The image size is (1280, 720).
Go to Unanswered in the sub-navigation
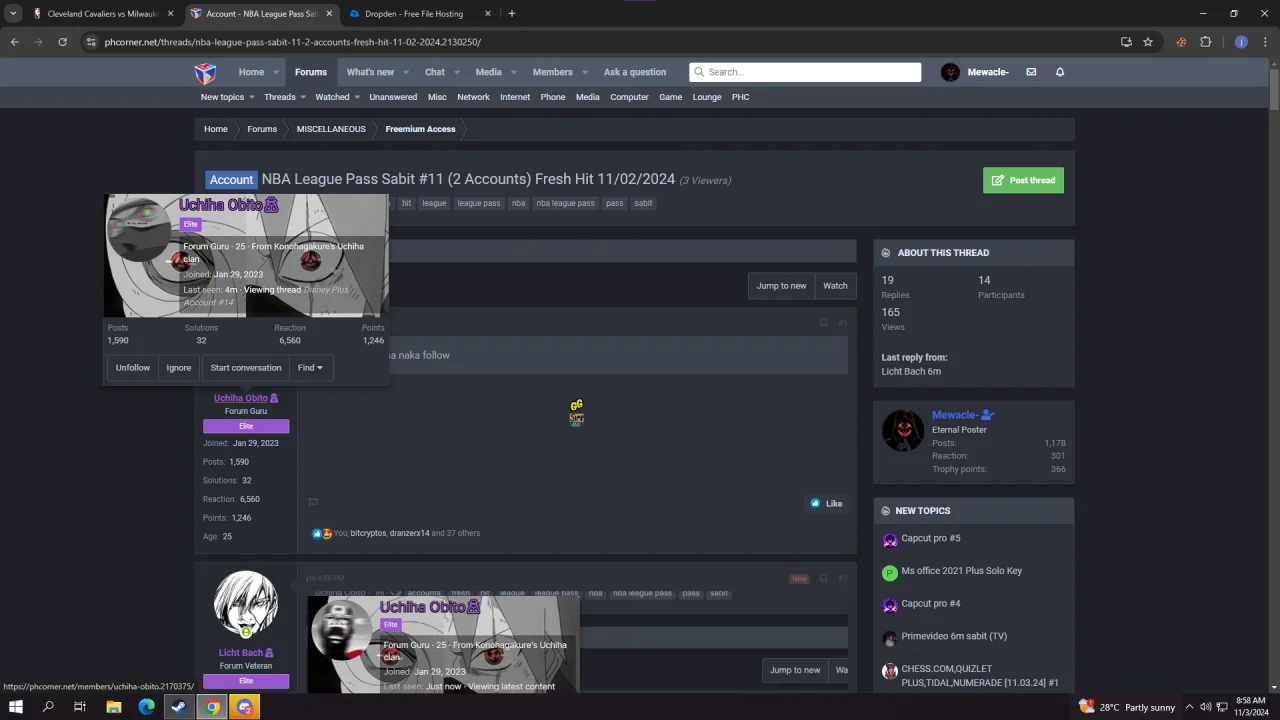[393, 97]
